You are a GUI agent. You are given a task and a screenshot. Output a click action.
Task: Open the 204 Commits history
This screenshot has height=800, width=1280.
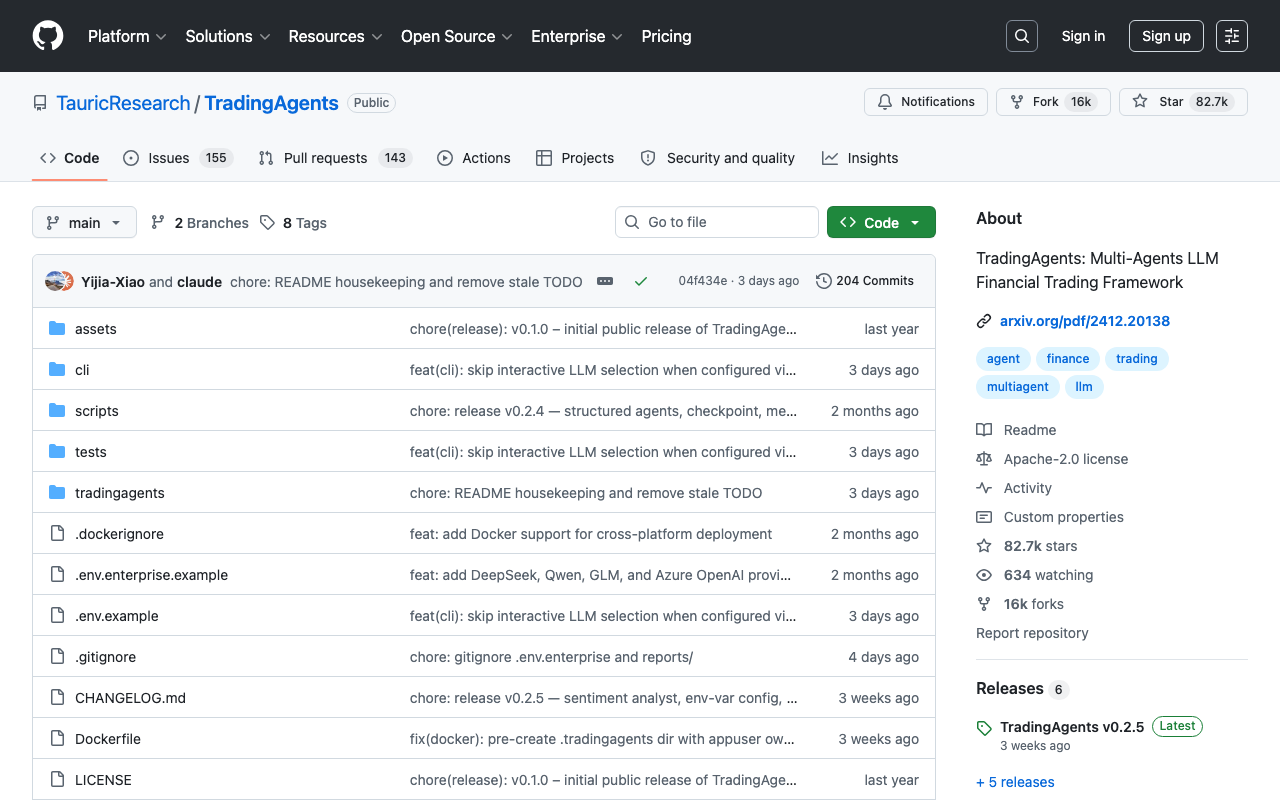865,281
